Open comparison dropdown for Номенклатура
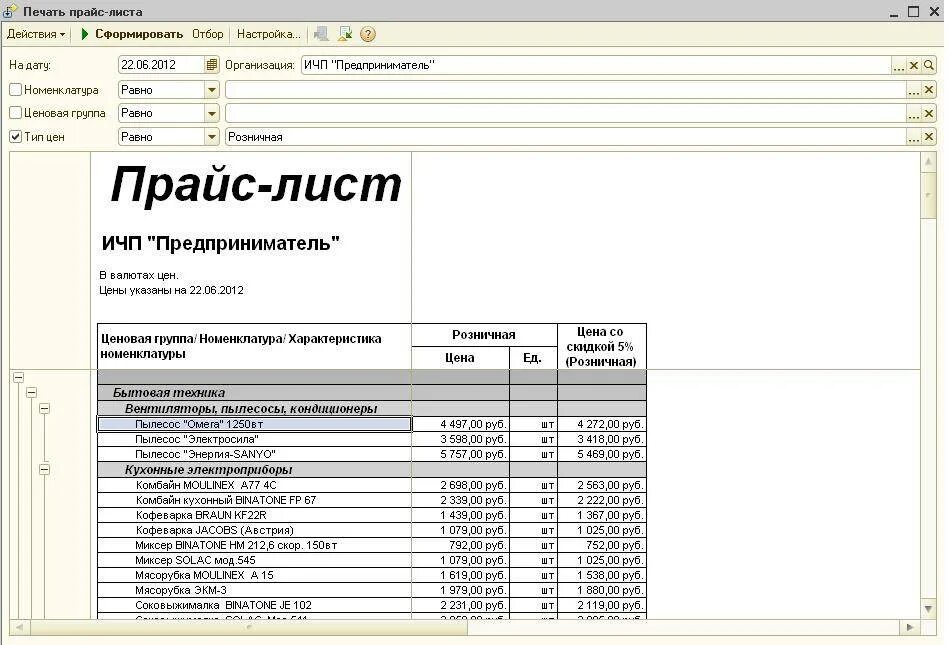 click(211, 90)
